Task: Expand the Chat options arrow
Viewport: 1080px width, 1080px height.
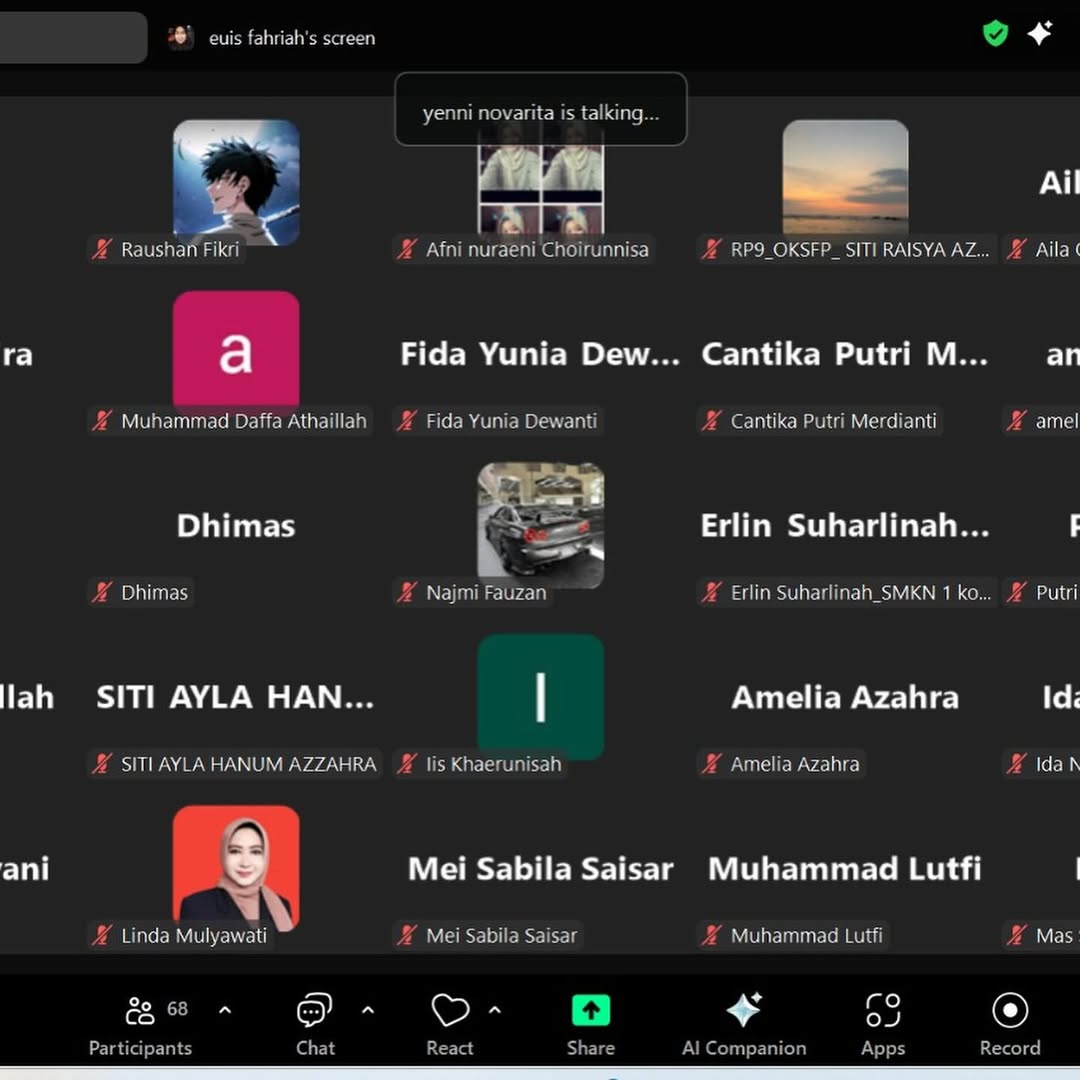Action: [367, 1010]
